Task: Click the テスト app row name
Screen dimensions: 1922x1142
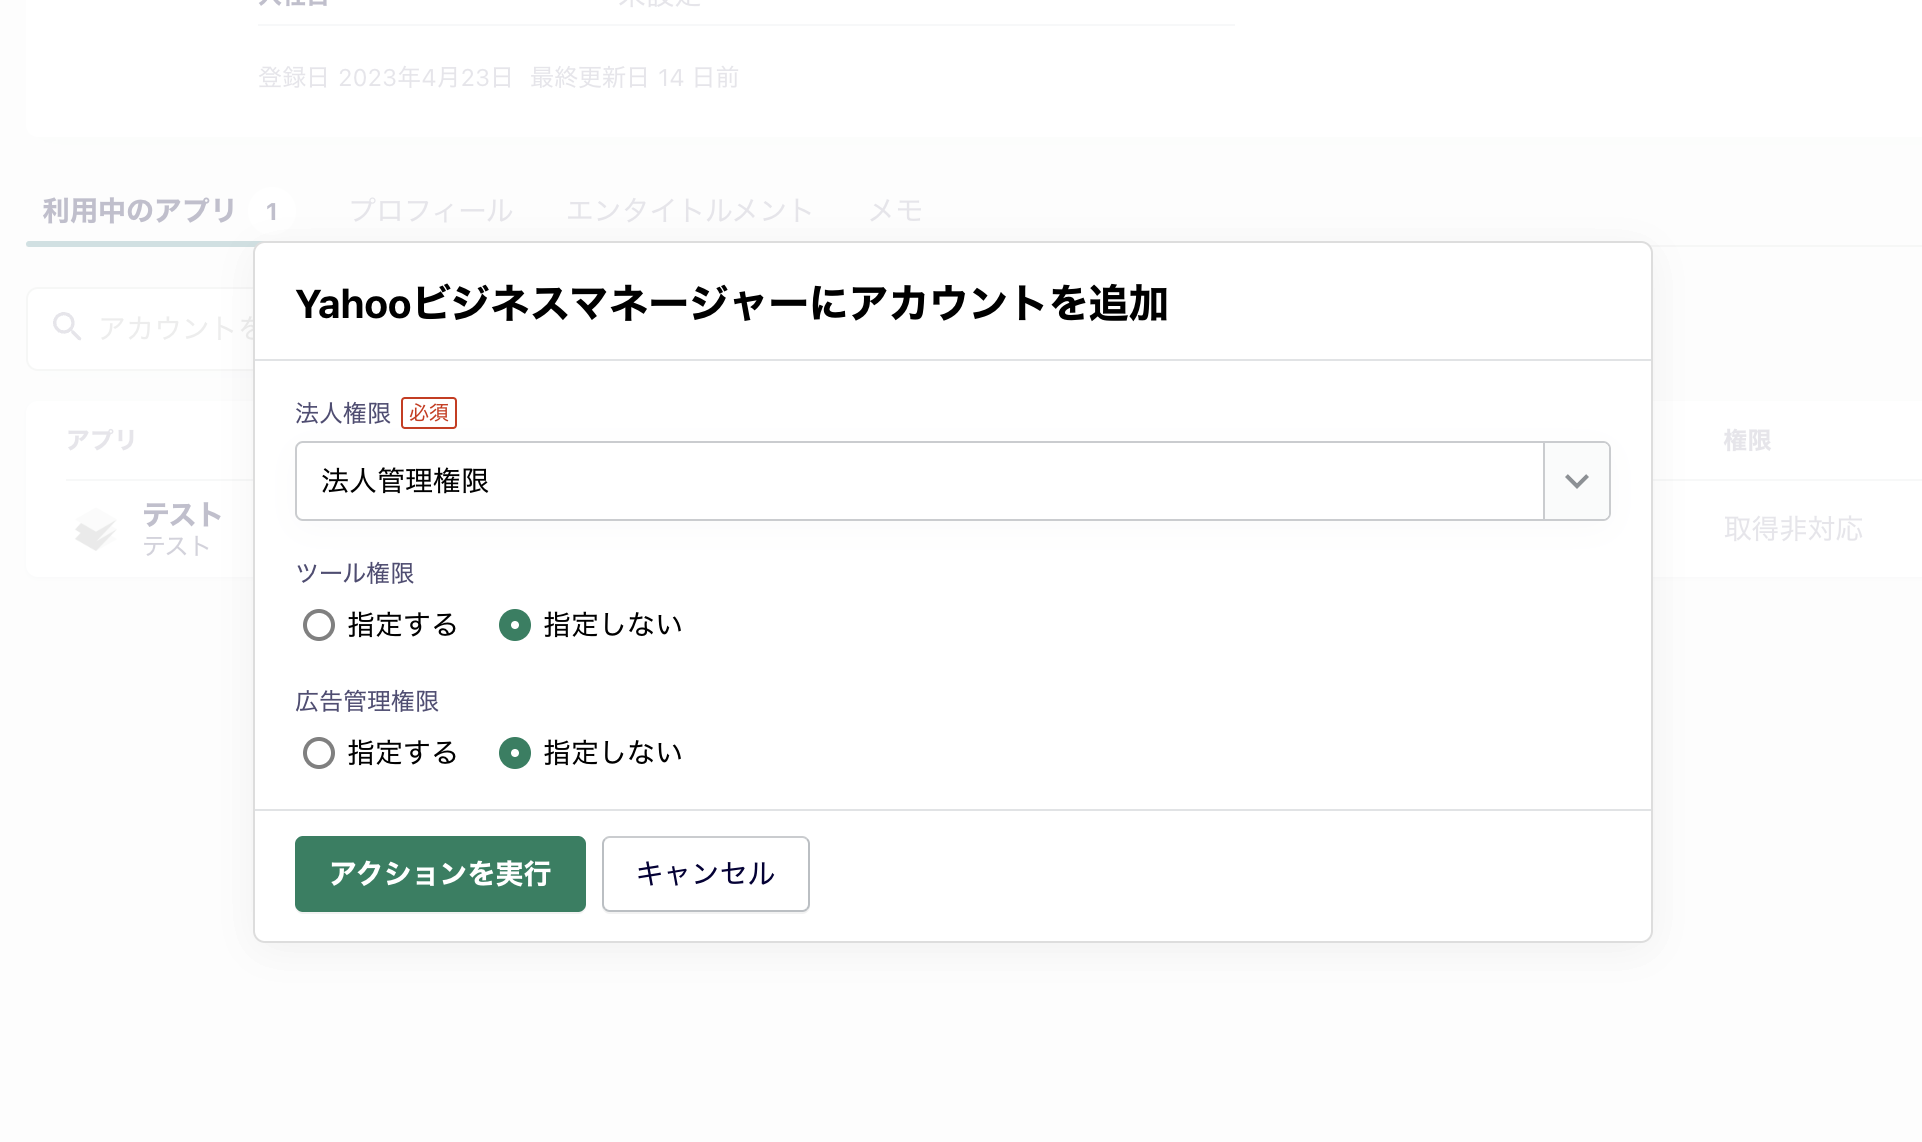Action: [x=181, y=515]
